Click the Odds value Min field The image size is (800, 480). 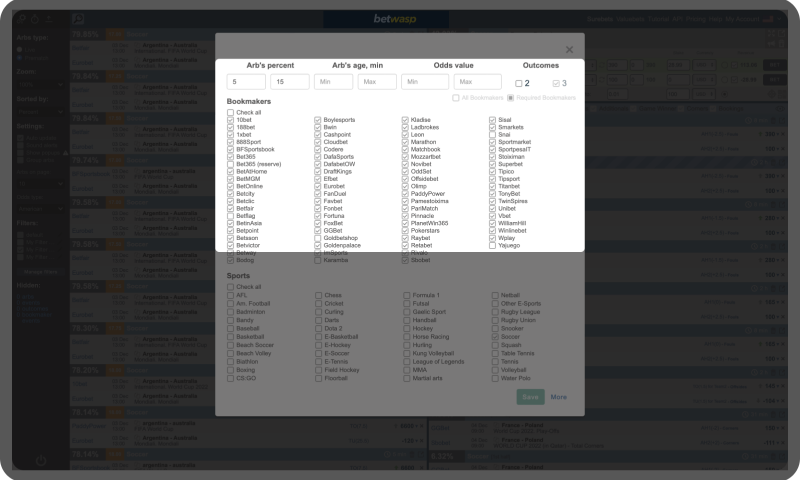click(425, 82)
